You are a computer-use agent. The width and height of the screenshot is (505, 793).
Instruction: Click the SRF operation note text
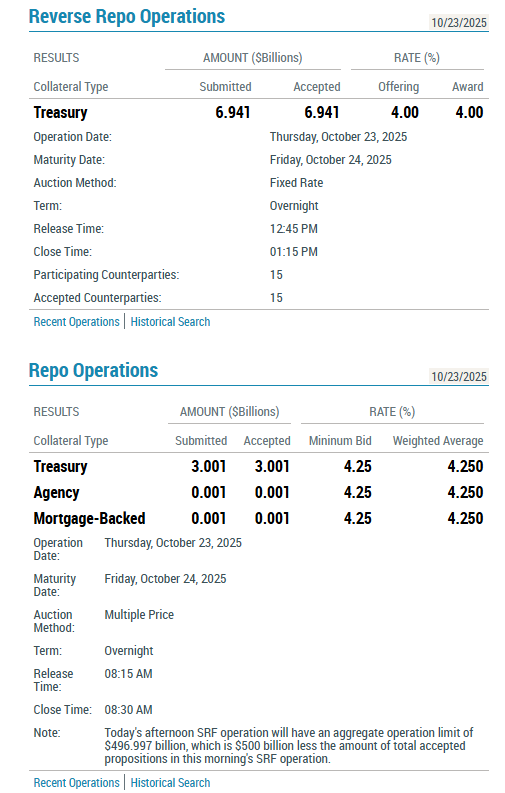point(289,745)
